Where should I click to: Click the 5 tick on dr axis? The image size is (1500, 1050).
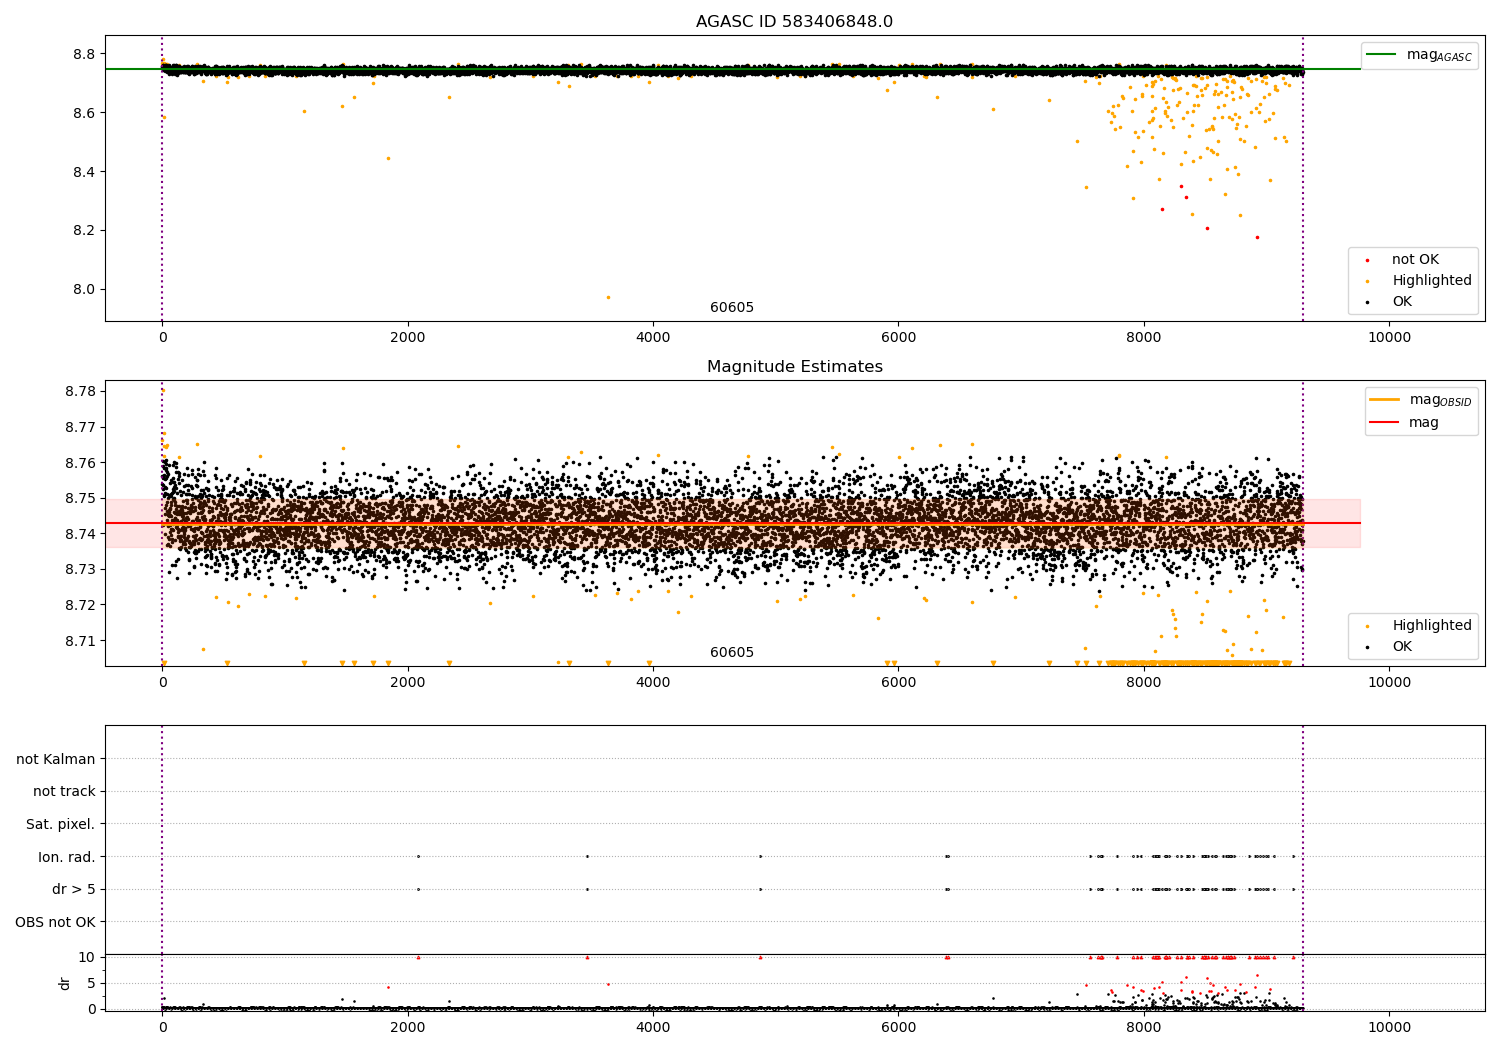[x=91, y=983]
